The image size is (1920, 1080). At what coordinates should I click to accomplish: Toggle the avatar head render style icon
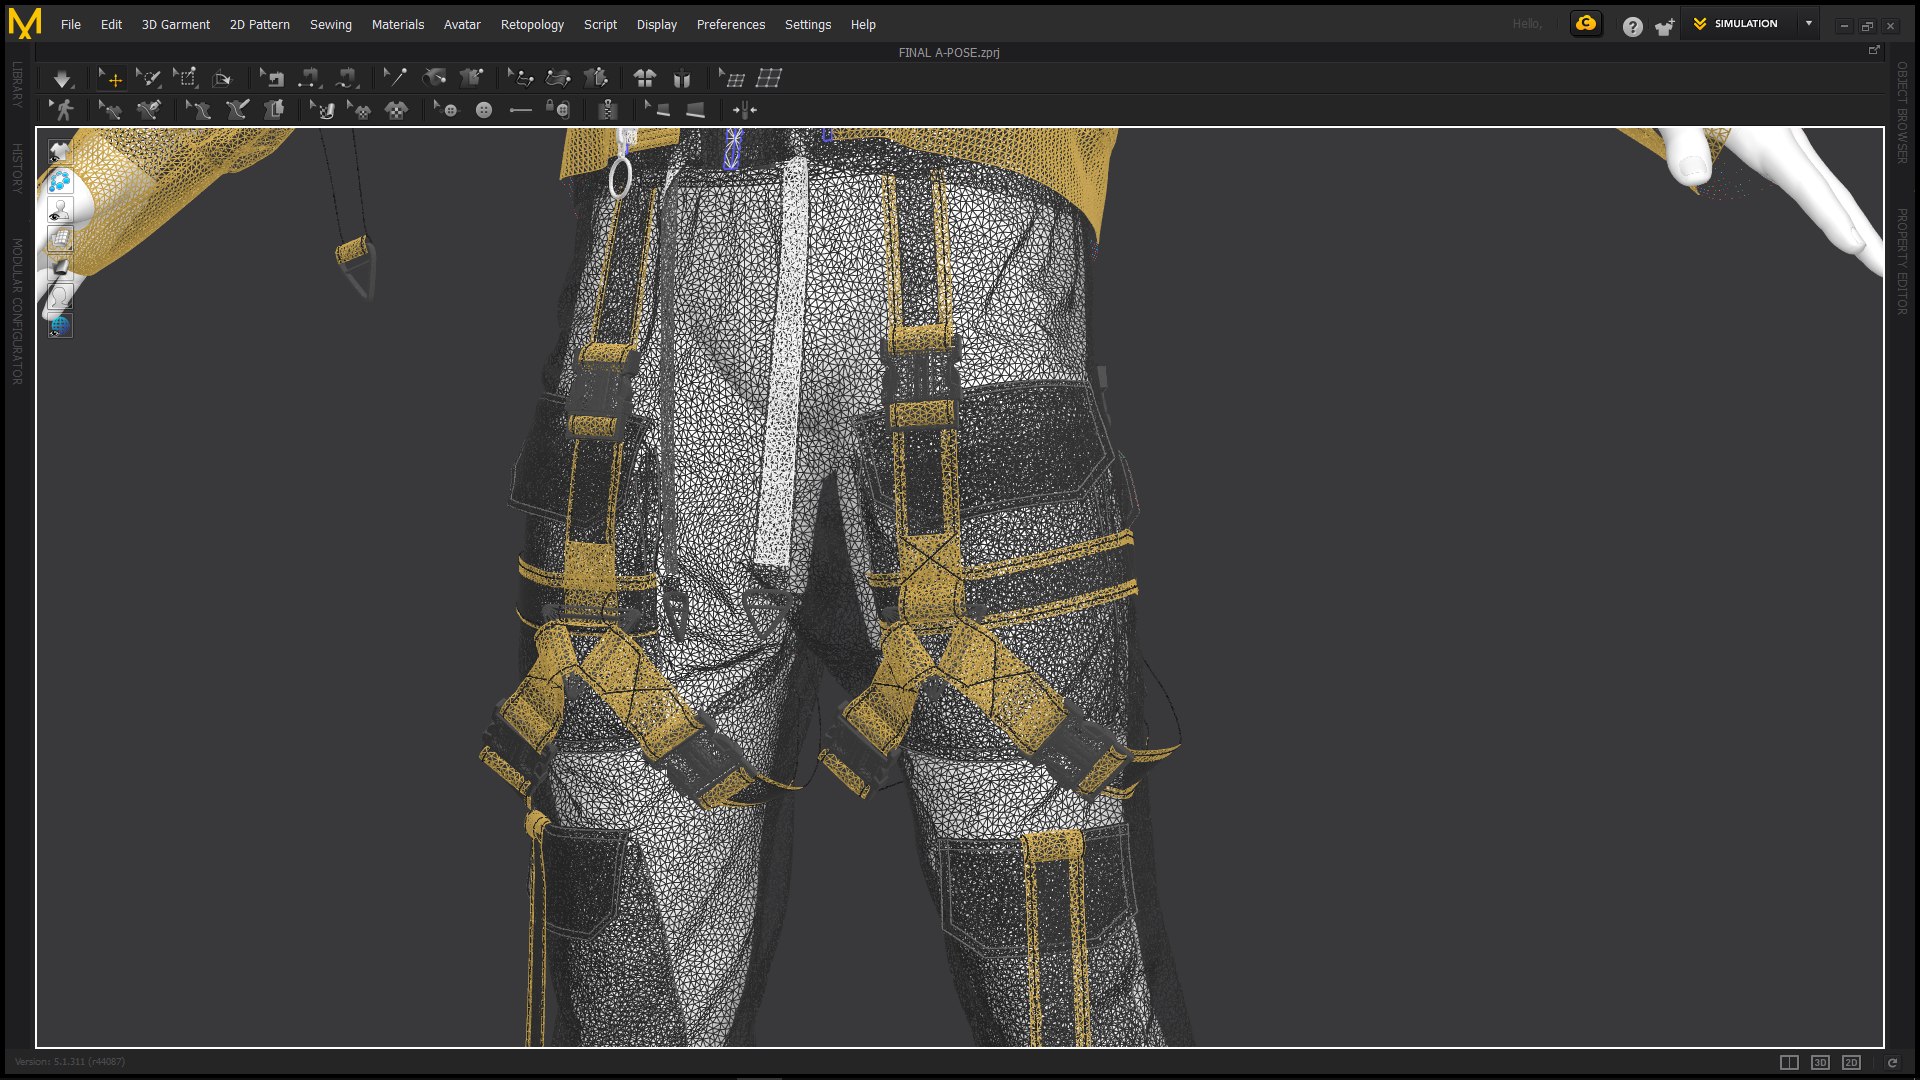[60, 297]
